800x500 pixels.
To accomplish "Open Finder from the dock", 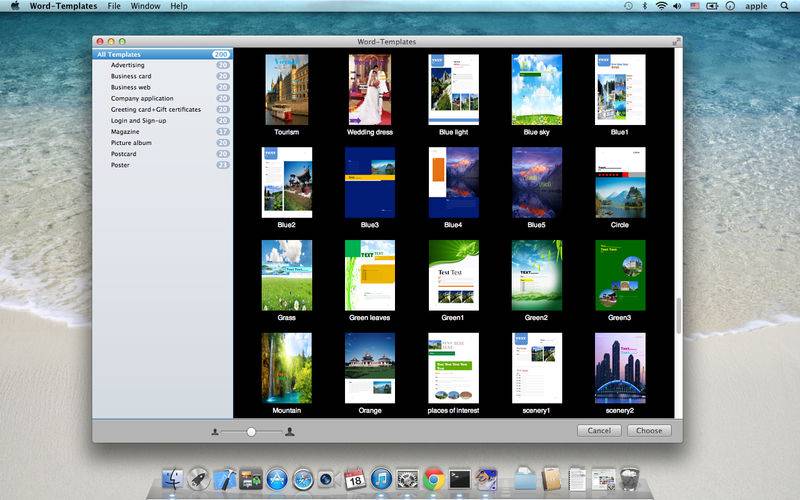I will 173,480.
